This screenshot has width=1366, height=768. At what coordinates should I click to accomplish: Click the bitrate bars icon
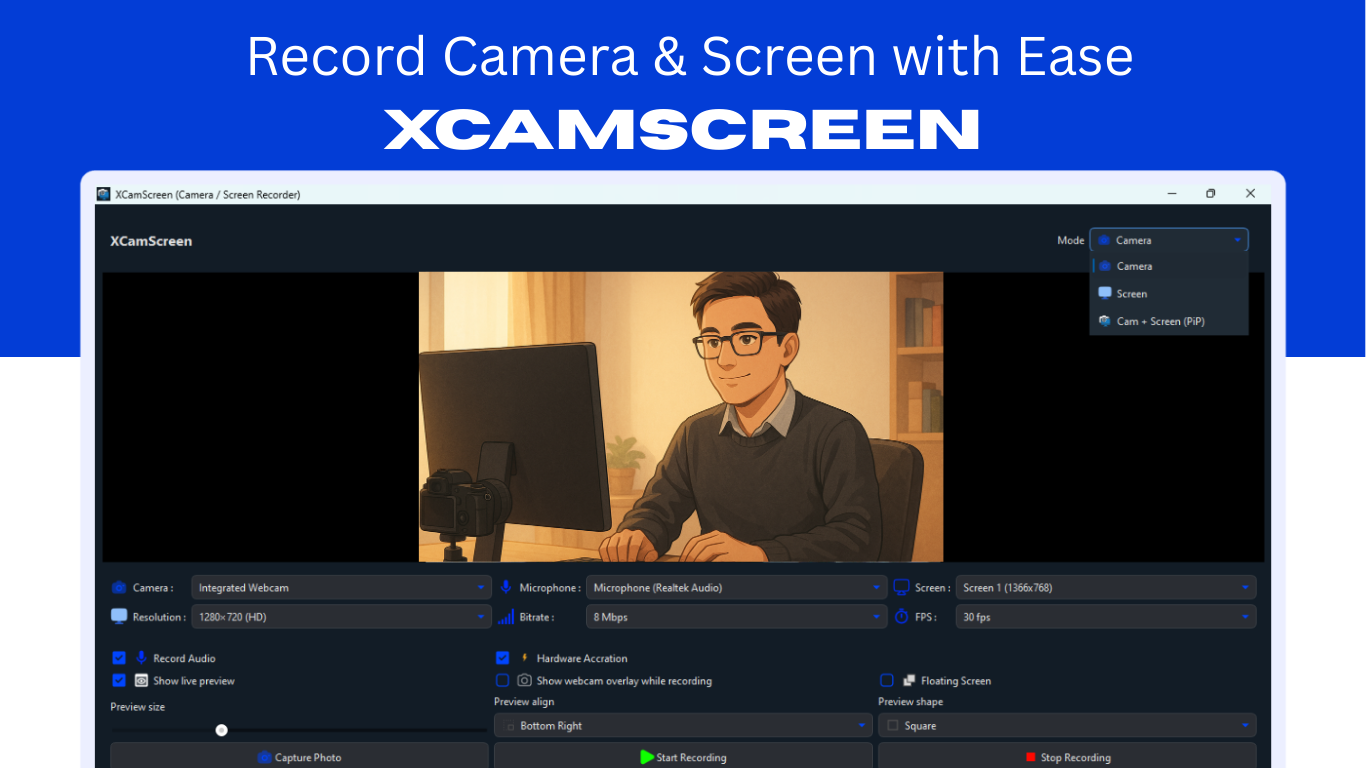click(506, 617)
